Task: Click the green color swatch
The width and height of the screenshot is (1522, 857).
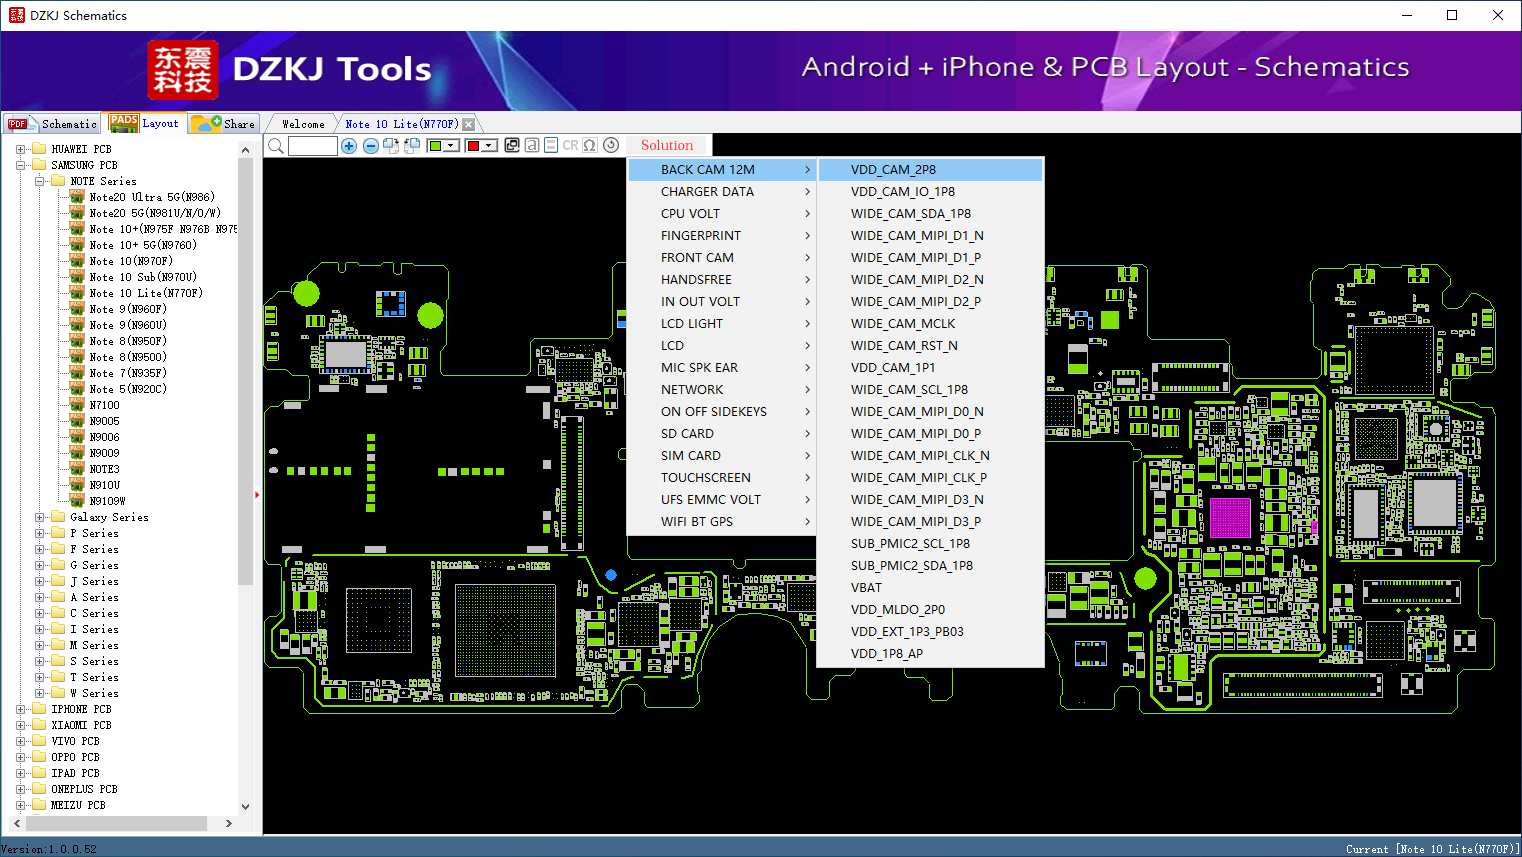Action: (435, 146)
